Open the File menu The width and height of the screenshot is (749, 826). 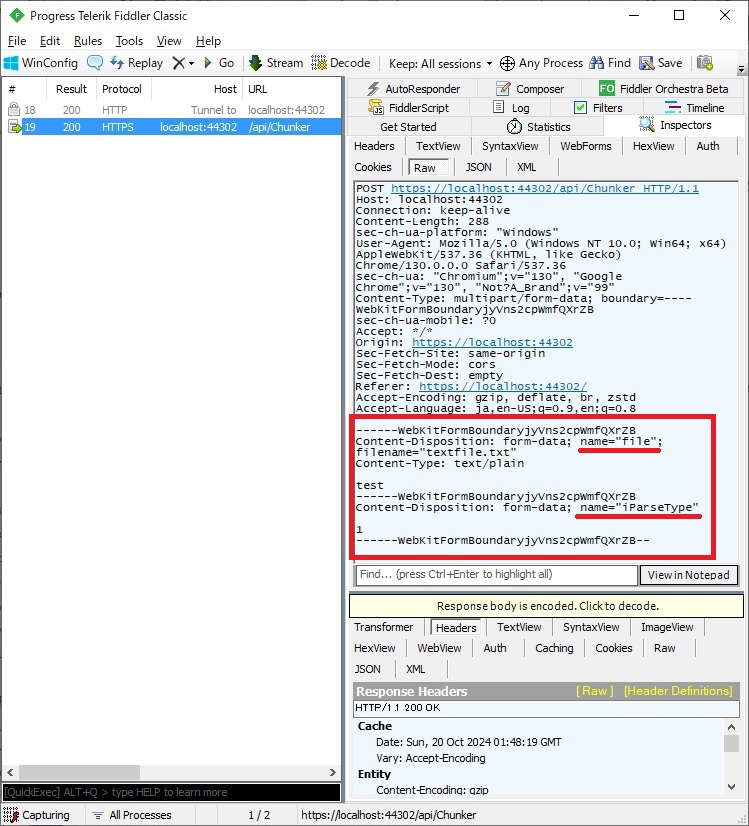(17, 41)
